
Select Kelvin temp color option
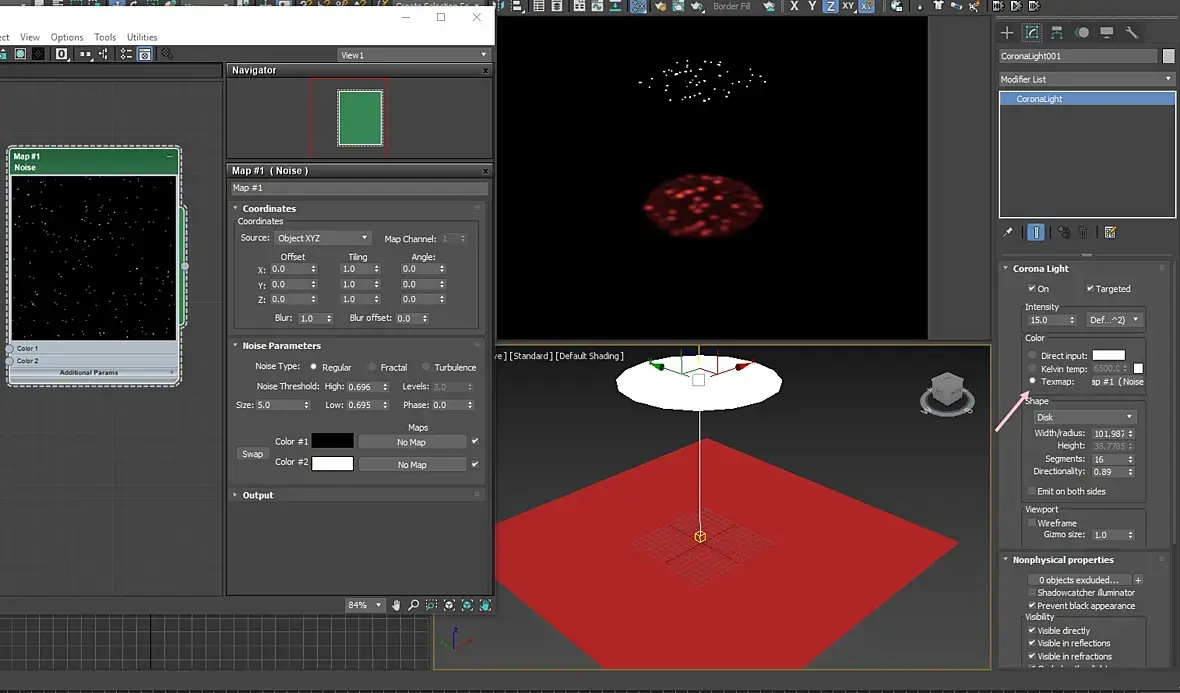point(1032,369)
